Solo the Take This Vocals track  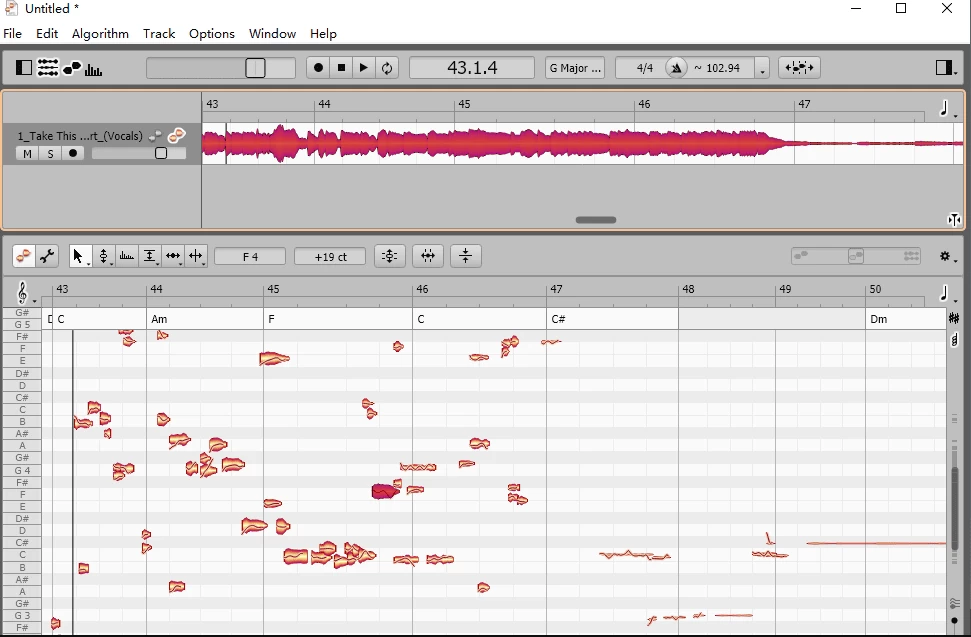point(49,153)
